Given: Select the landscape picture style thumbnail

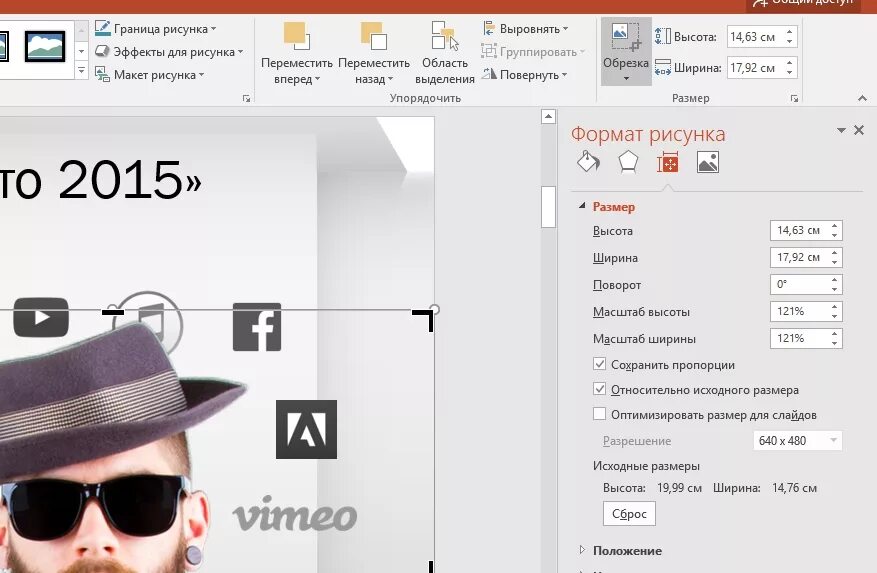Looking at the screenshot, I should point(45,46).
